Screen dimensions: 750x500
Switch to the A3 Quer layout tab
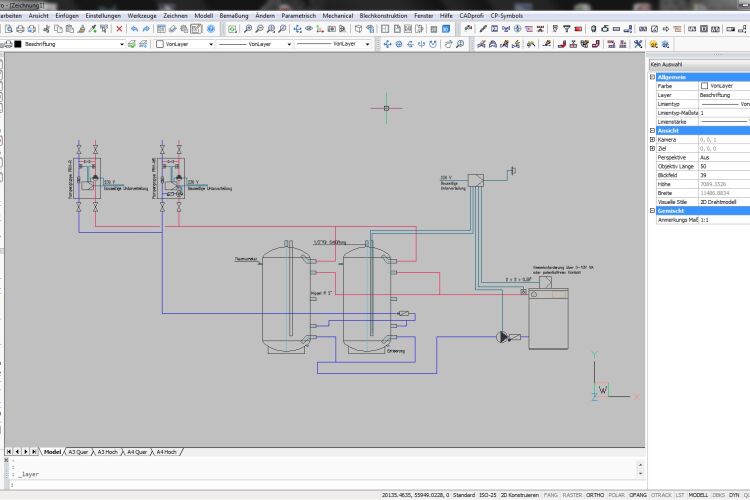pos(78,452)
